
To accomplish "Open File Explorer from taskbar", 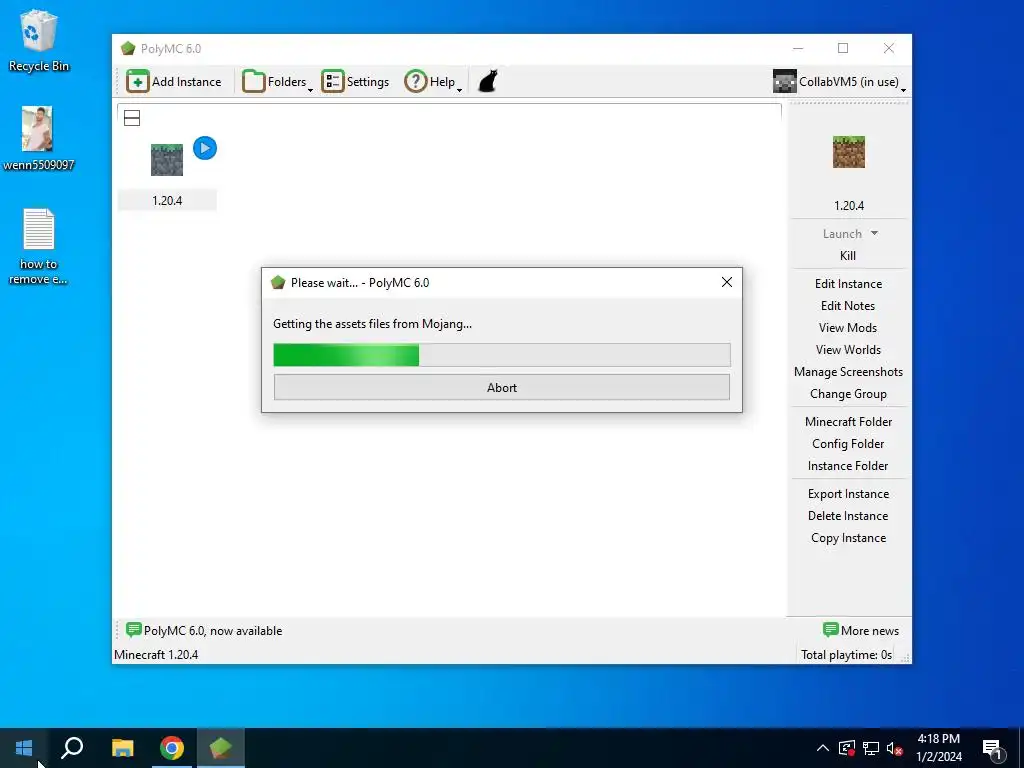I will [122, 748].
